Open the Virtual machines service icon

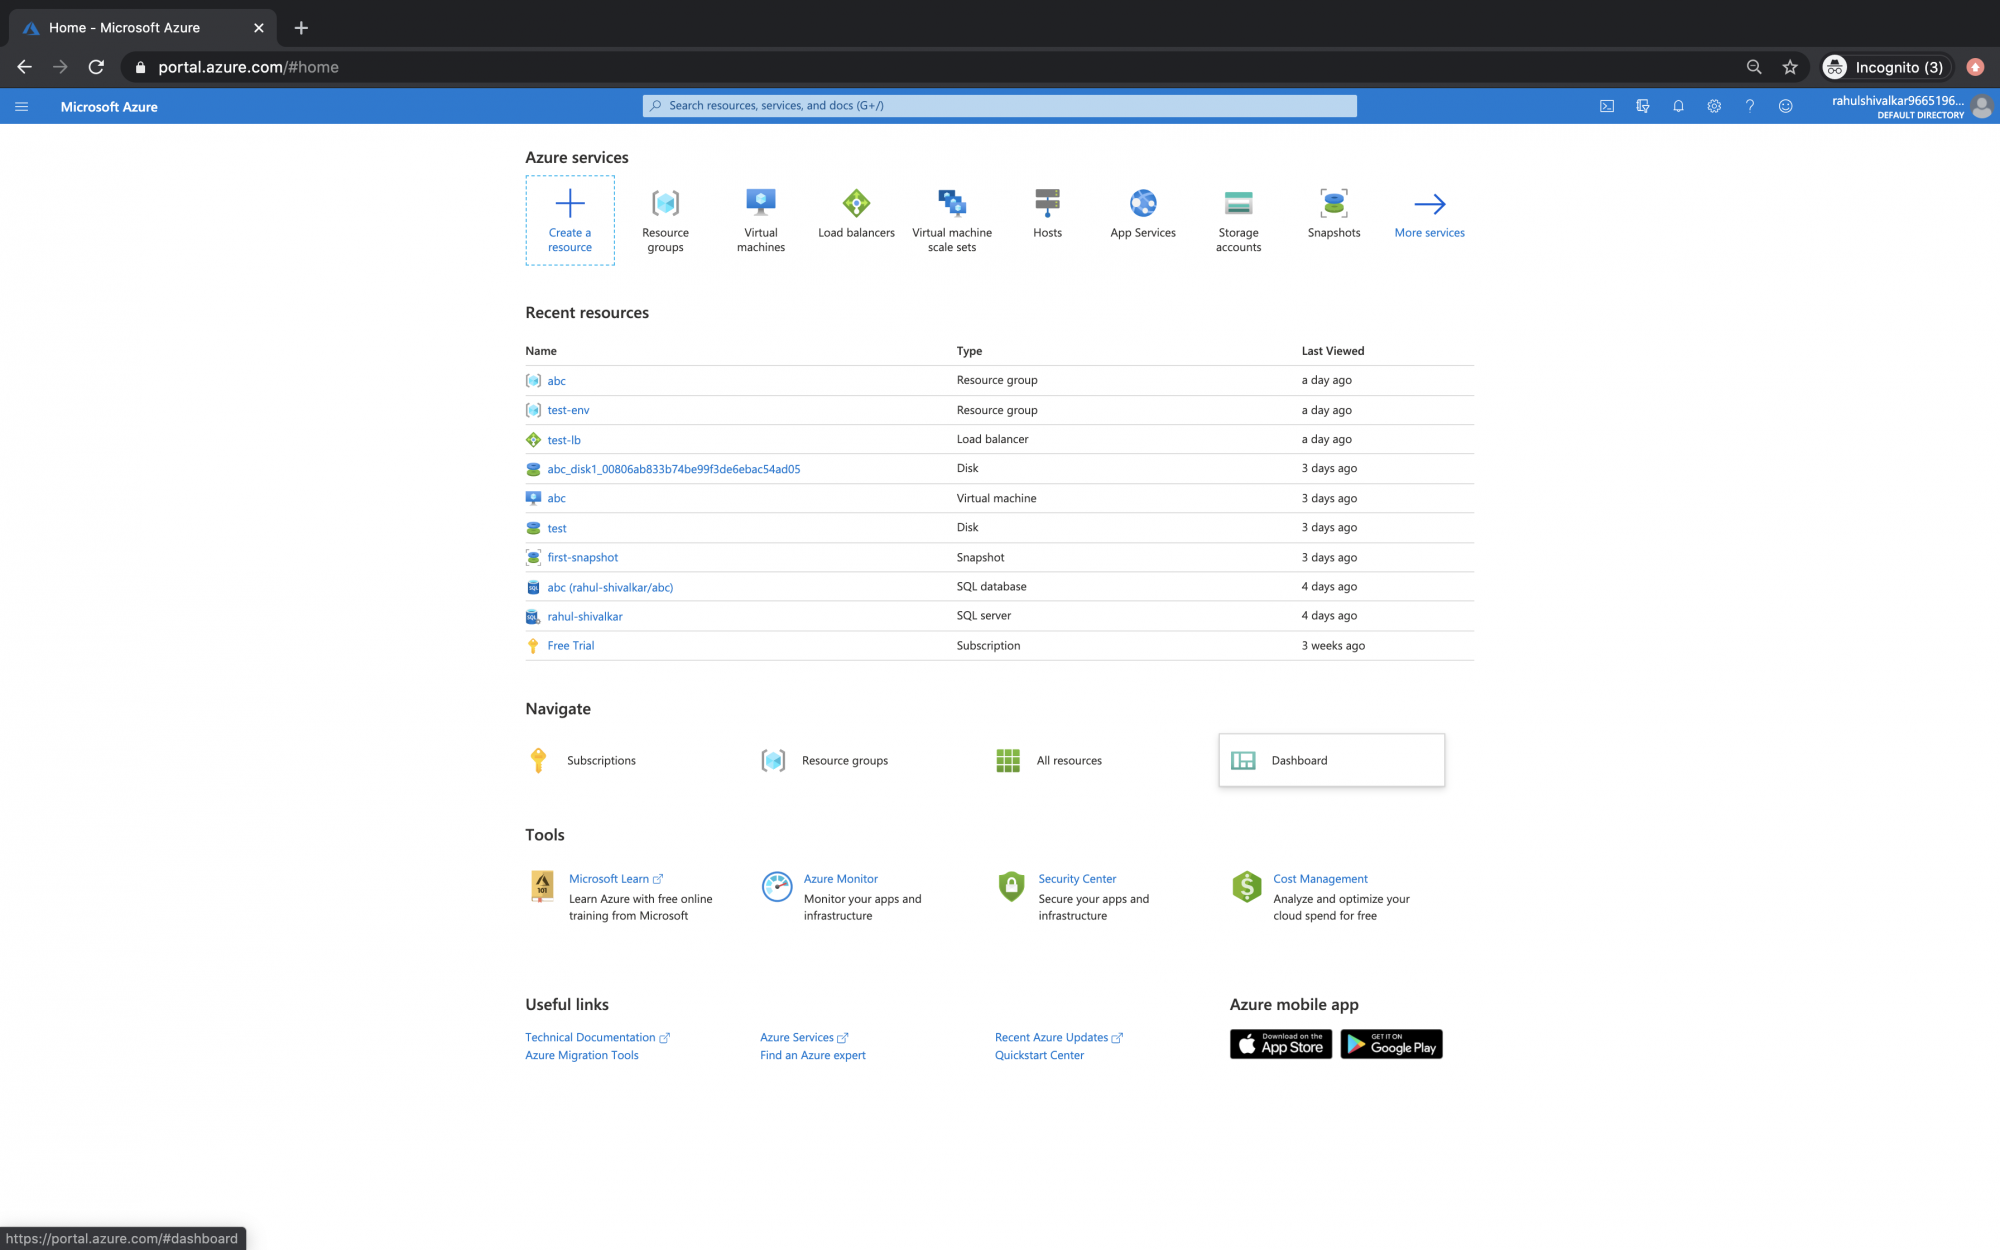760,204
